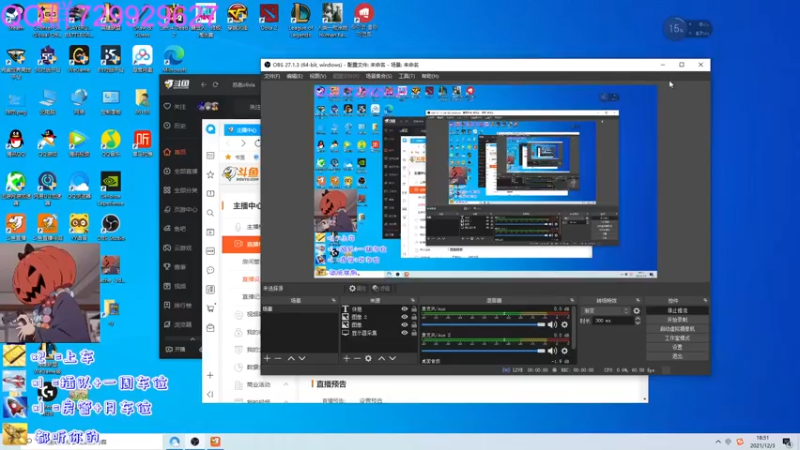800x450 pixels.
Task: Open the Tencent QQ penguin desktop icon
Action: coord(15,143)
